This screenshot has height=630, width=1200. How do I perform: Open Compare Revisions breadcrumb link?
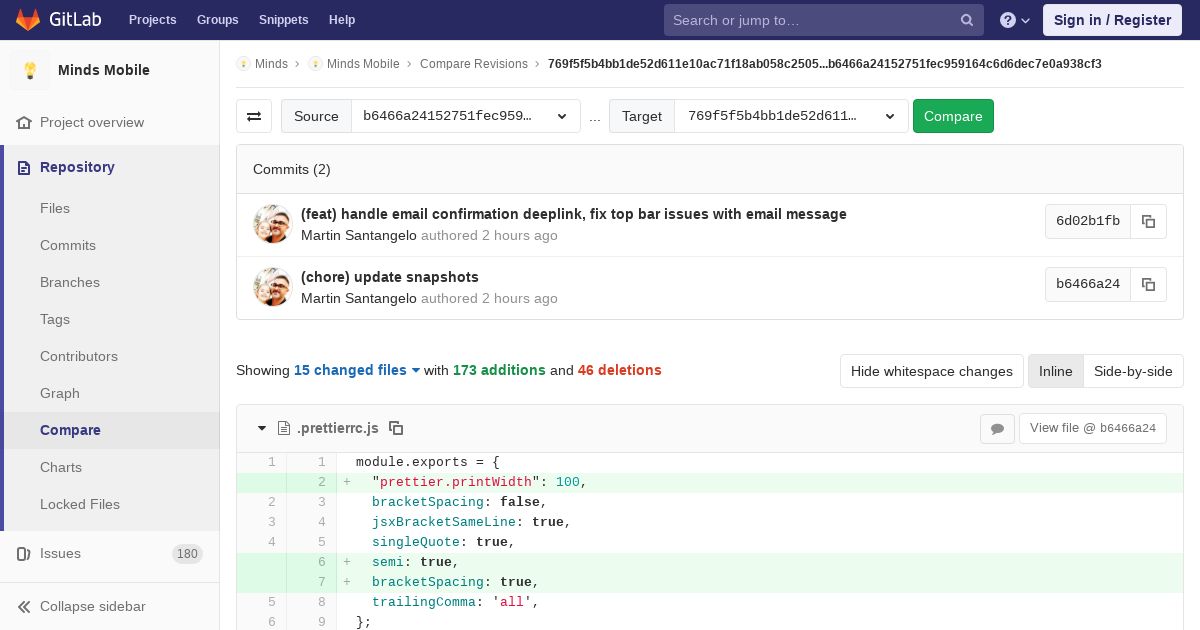pyautogui.click(x=474, y=63)
